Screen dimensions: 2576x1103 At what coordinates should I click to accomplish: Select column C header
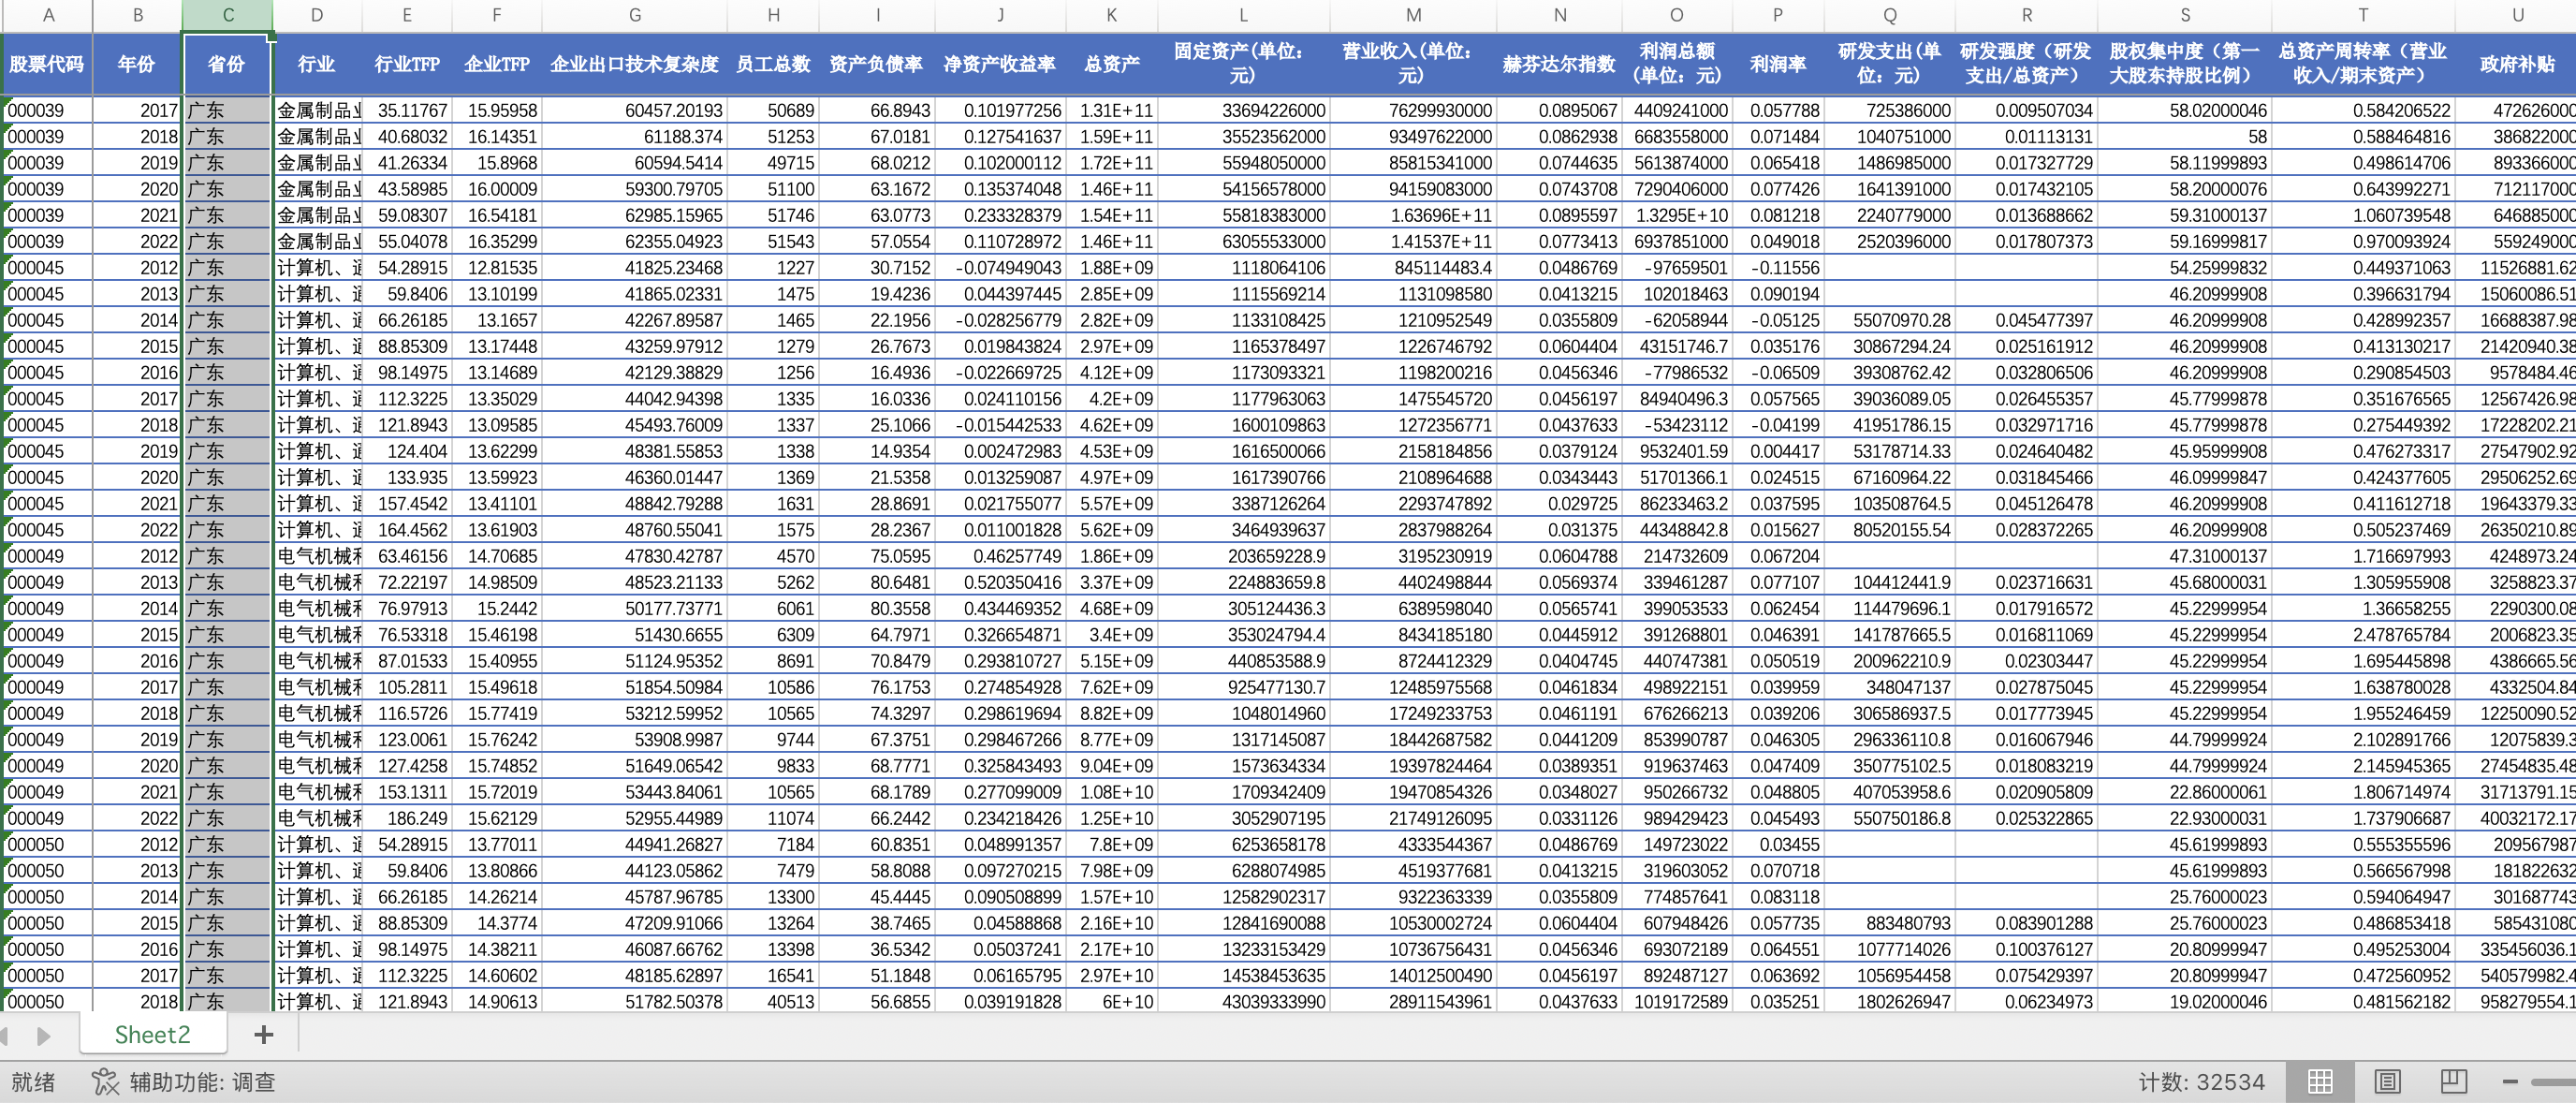pyautogui.click(x=228, y=15)
